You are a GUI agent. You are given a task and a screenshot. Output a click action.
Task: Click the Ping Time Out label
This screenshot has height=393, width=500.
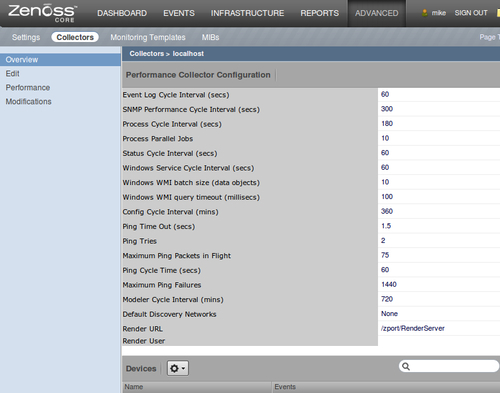tap(159, 227)
